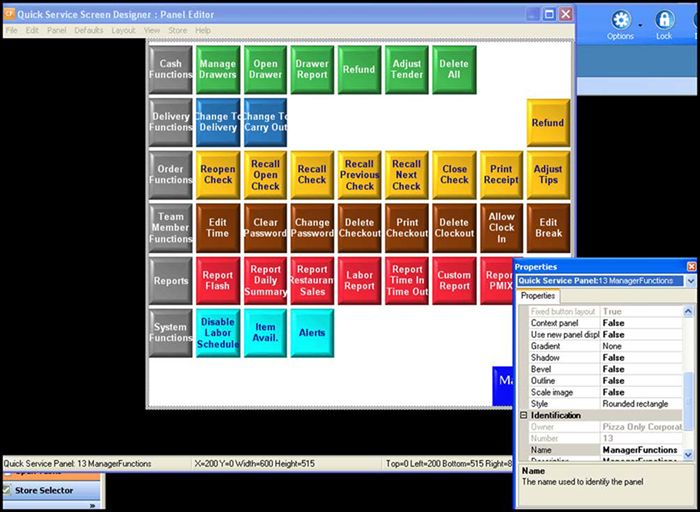Click the Edit Break button
Viewport: 700px width, 512px height.
coord(548,228)
